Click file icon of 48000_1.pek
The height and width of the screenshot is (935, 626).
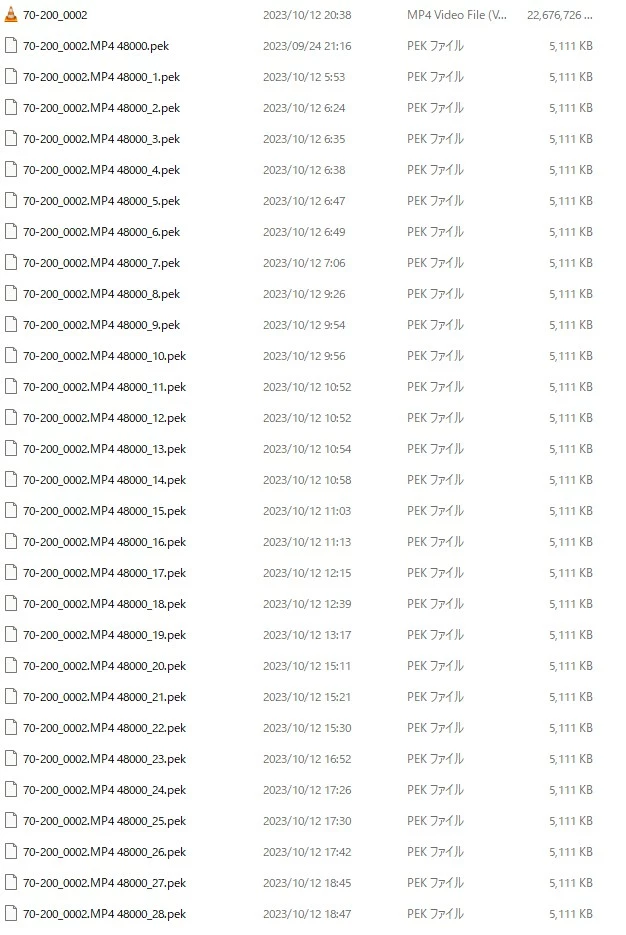(11, 77)
